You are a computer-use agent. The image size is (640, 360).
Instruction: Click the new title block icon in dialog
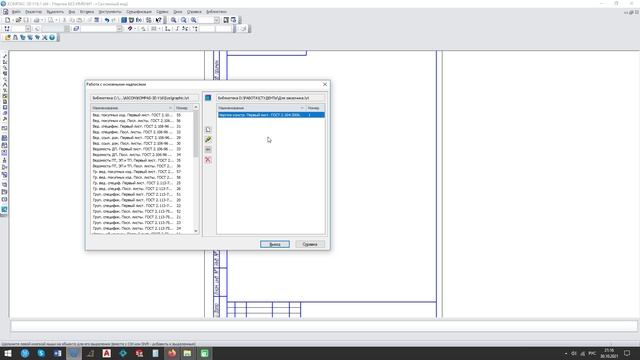pos(208,129)
